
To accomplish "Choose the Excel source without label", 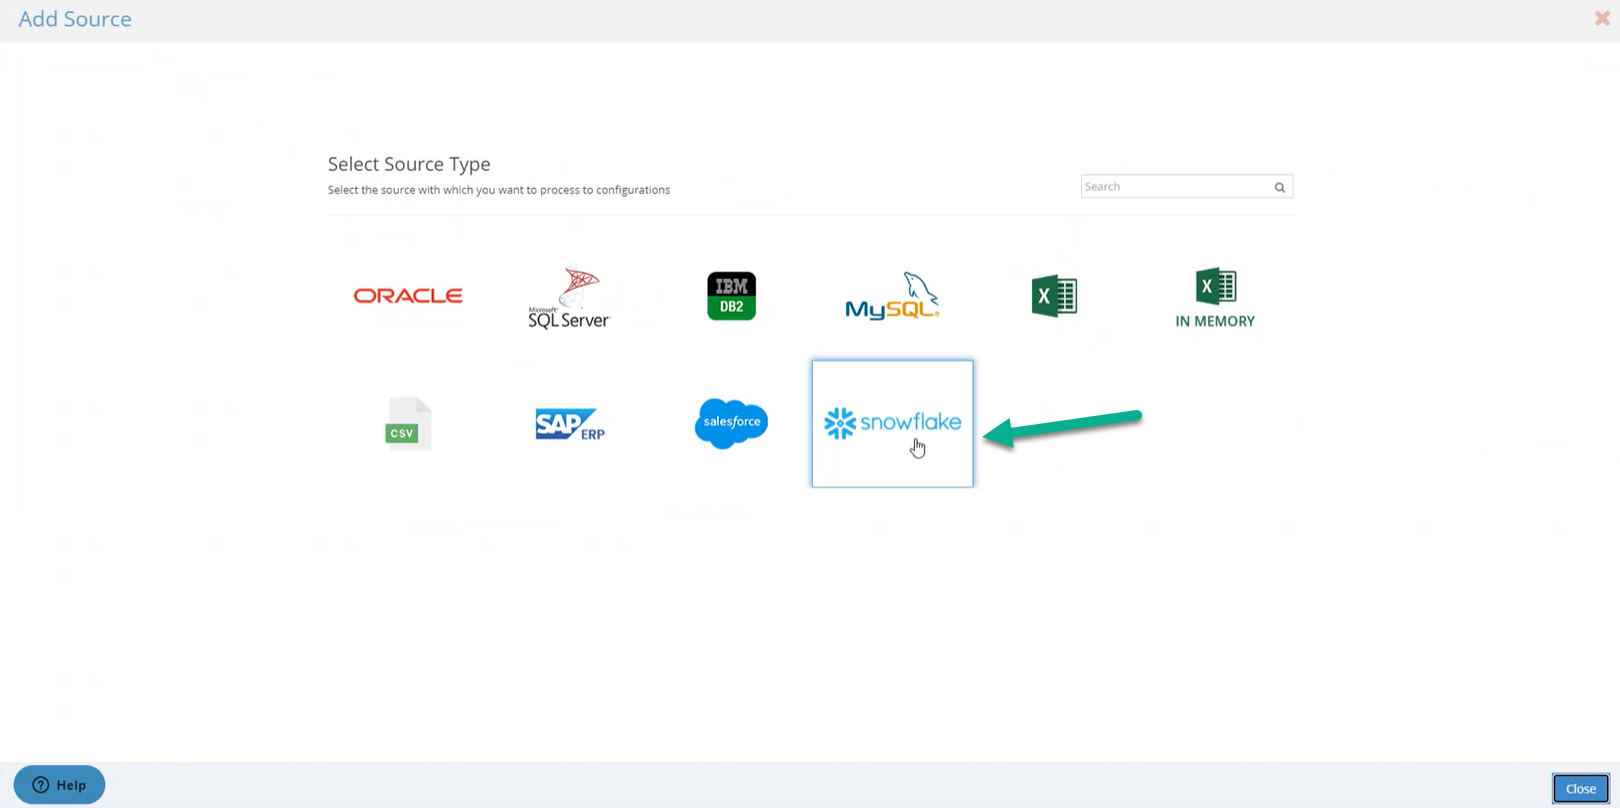I will pos(1054,296).
